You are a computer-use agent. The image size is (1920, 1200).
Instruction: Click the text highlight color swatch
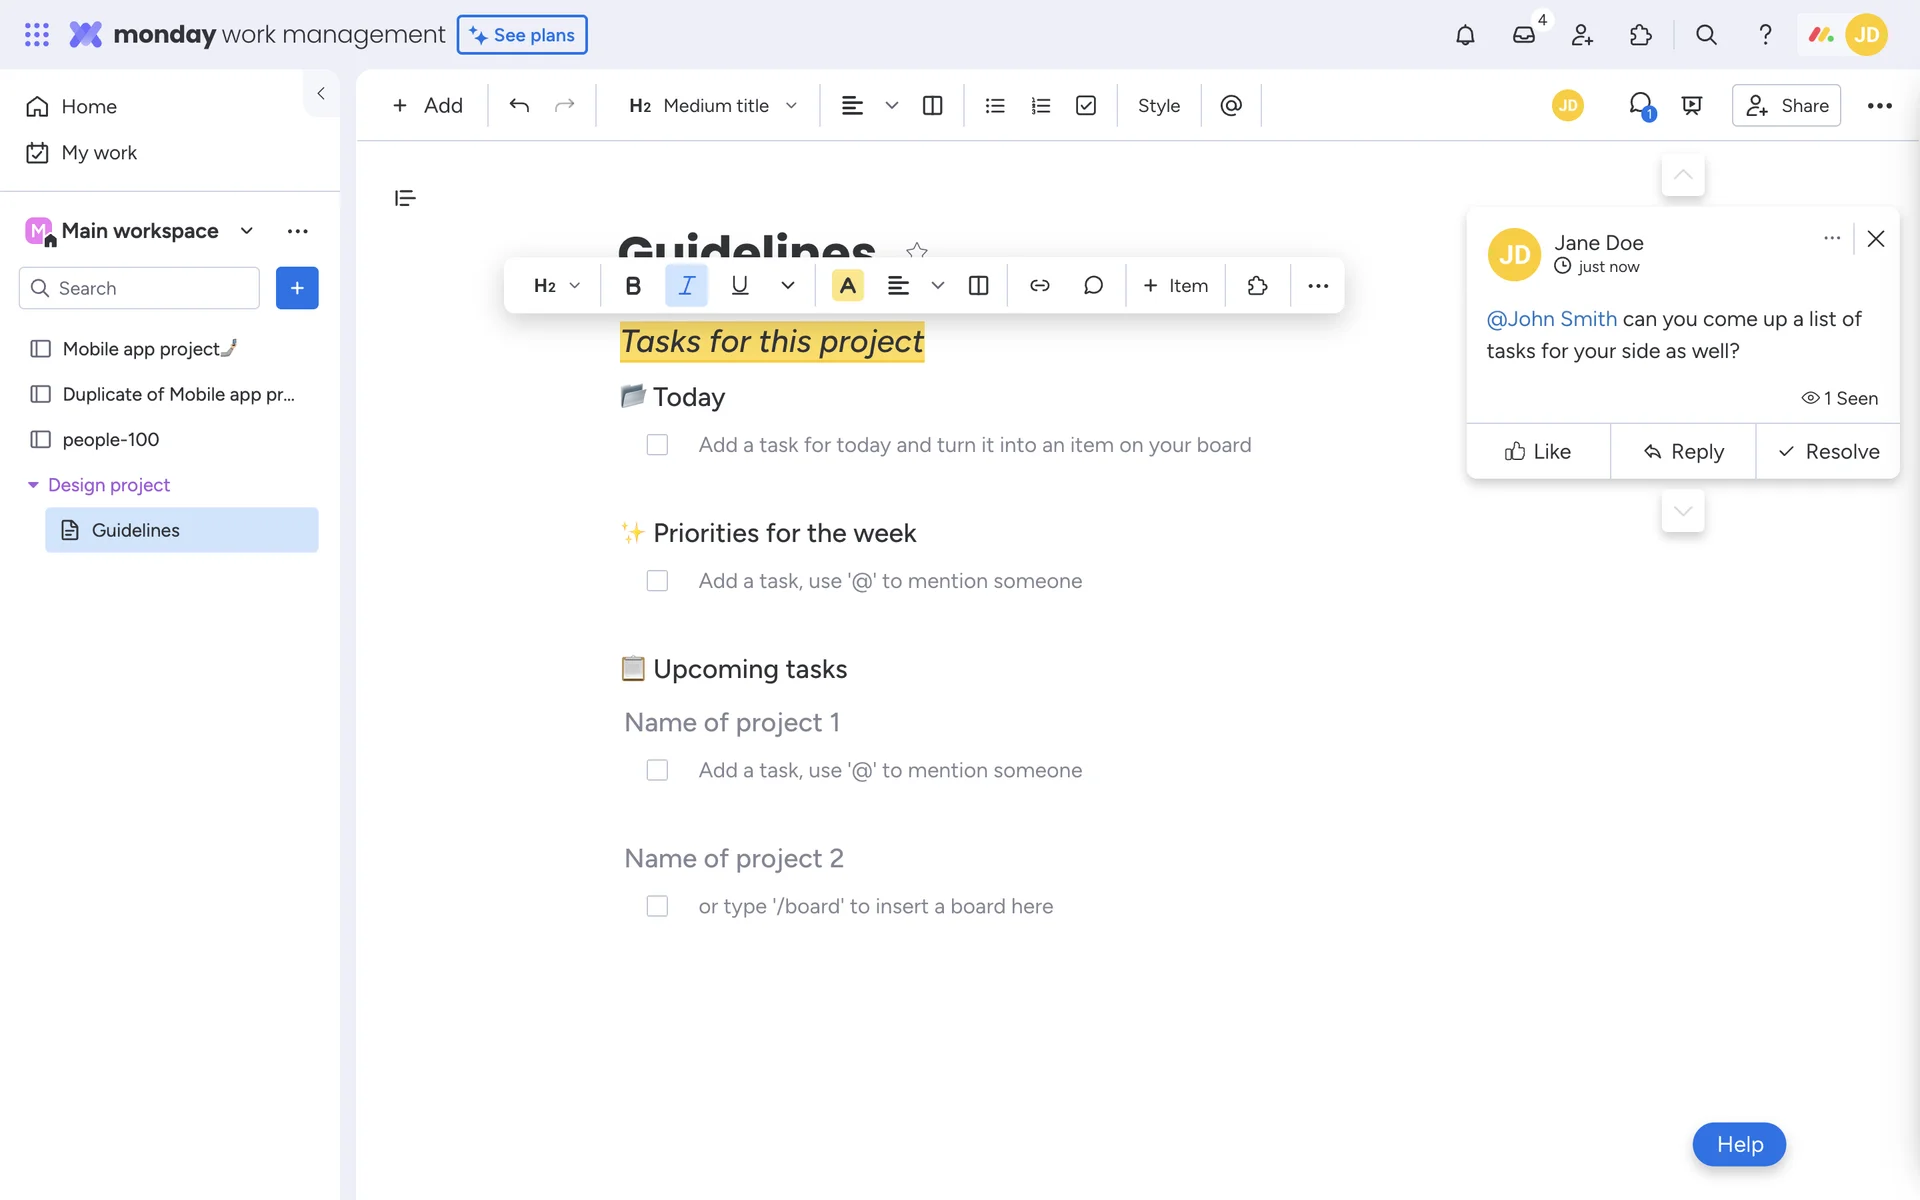tap(847, 286)
